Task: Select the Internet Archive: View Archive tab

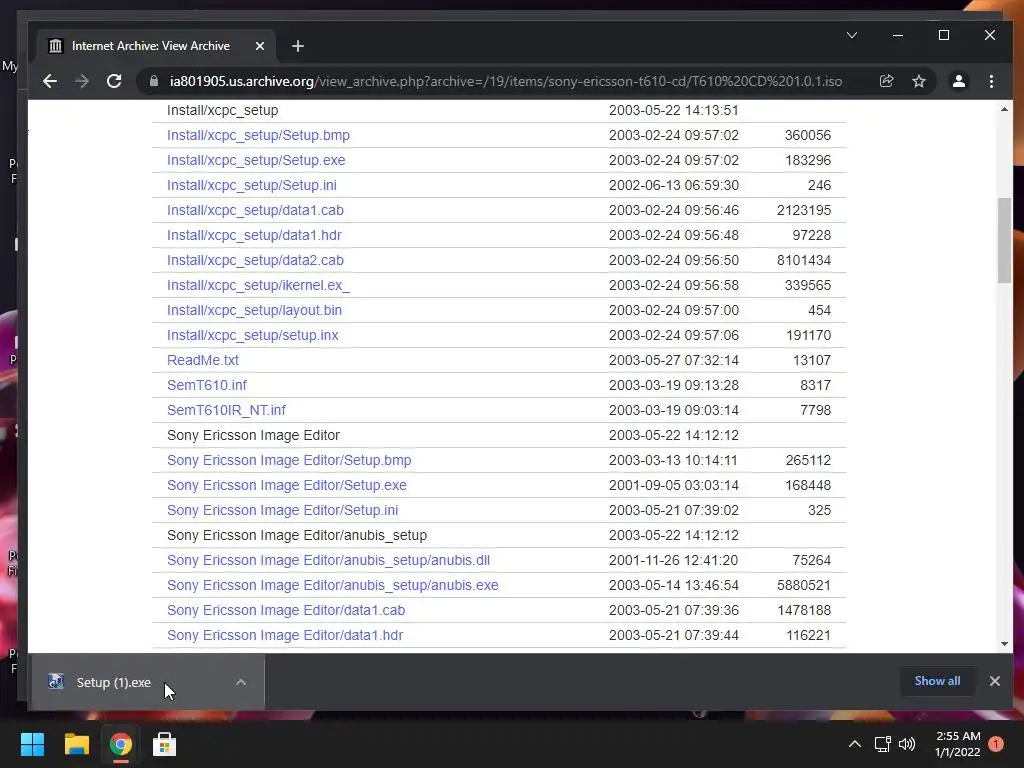Action: (157, 46)
